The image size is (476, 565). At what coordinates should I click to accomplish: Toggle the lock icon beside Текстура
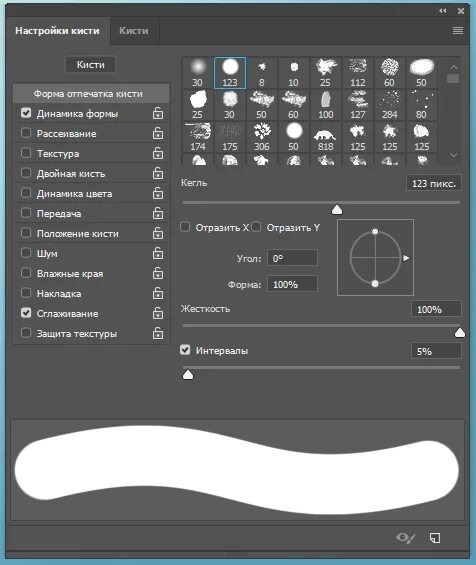coord(157,153)
